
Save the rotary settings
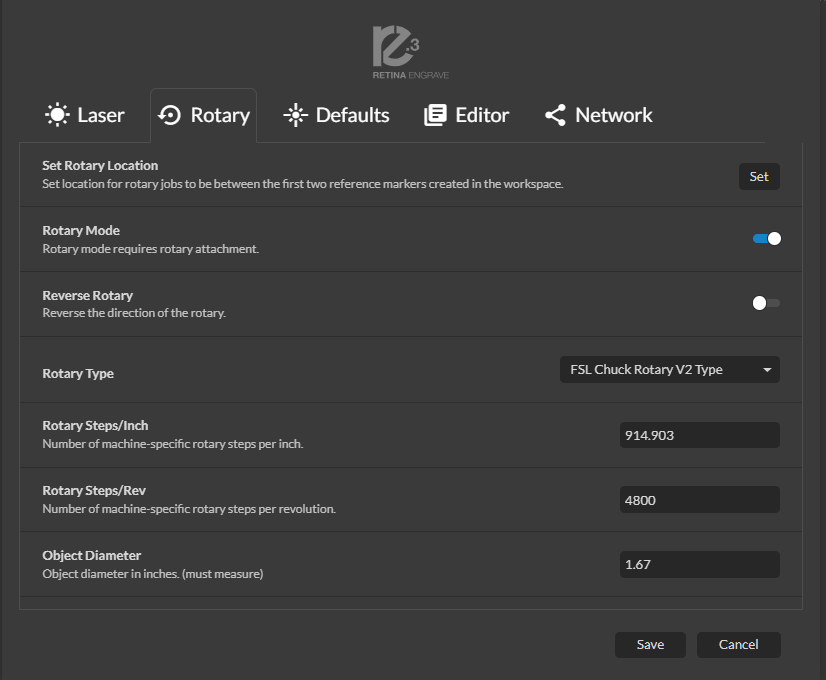[x=650, y=645]
